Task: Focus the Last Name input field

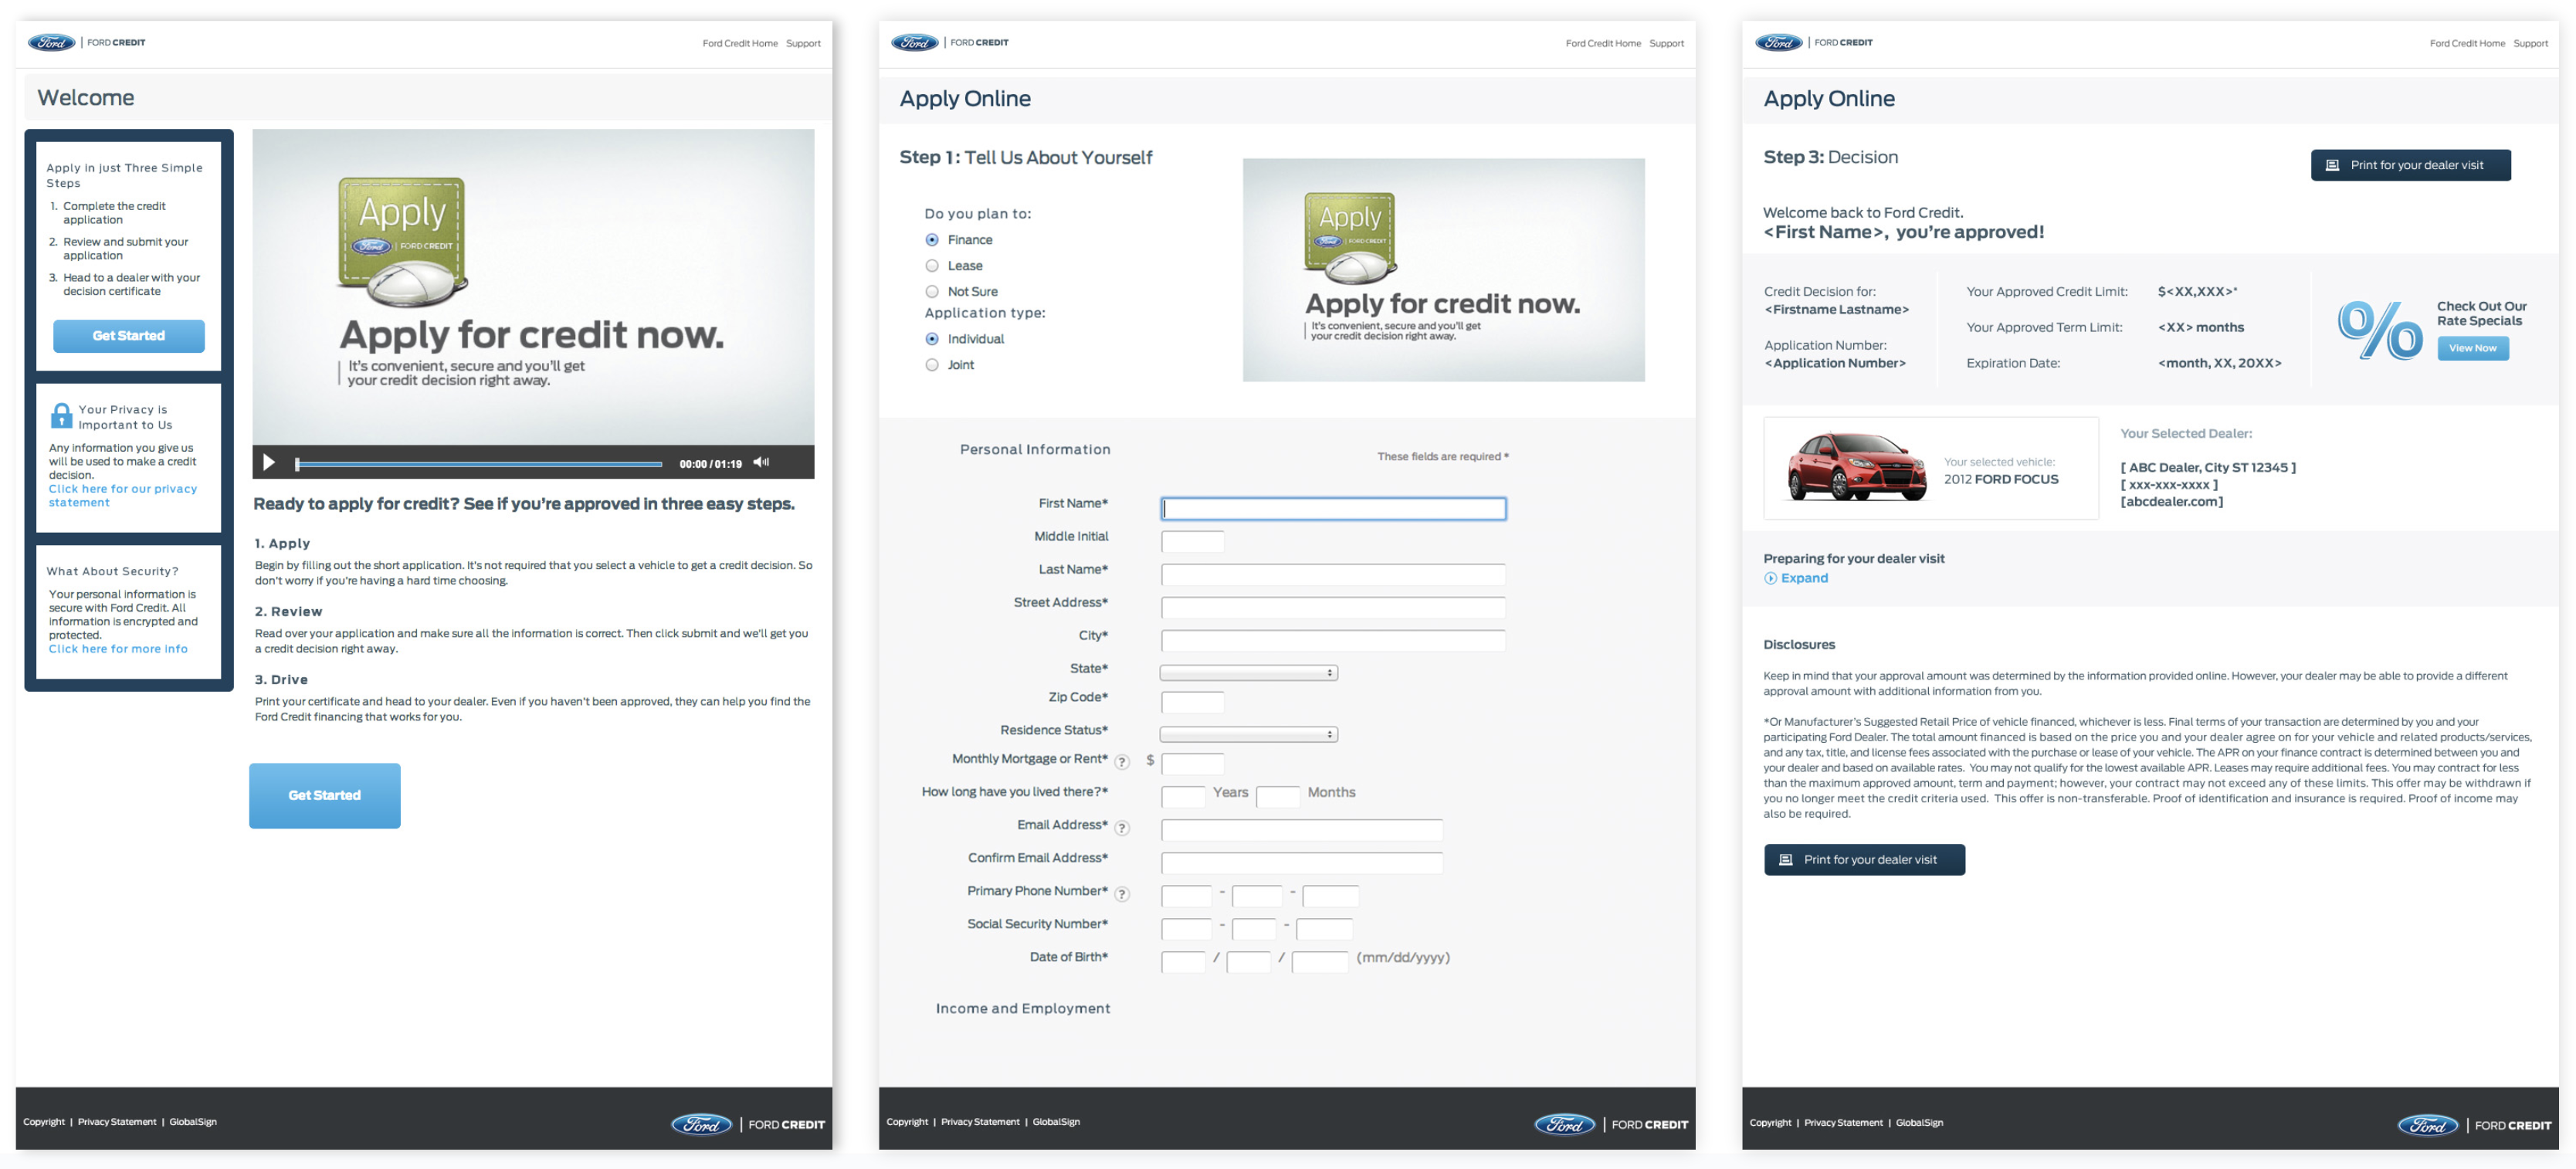Action: tap(1333, 575)
